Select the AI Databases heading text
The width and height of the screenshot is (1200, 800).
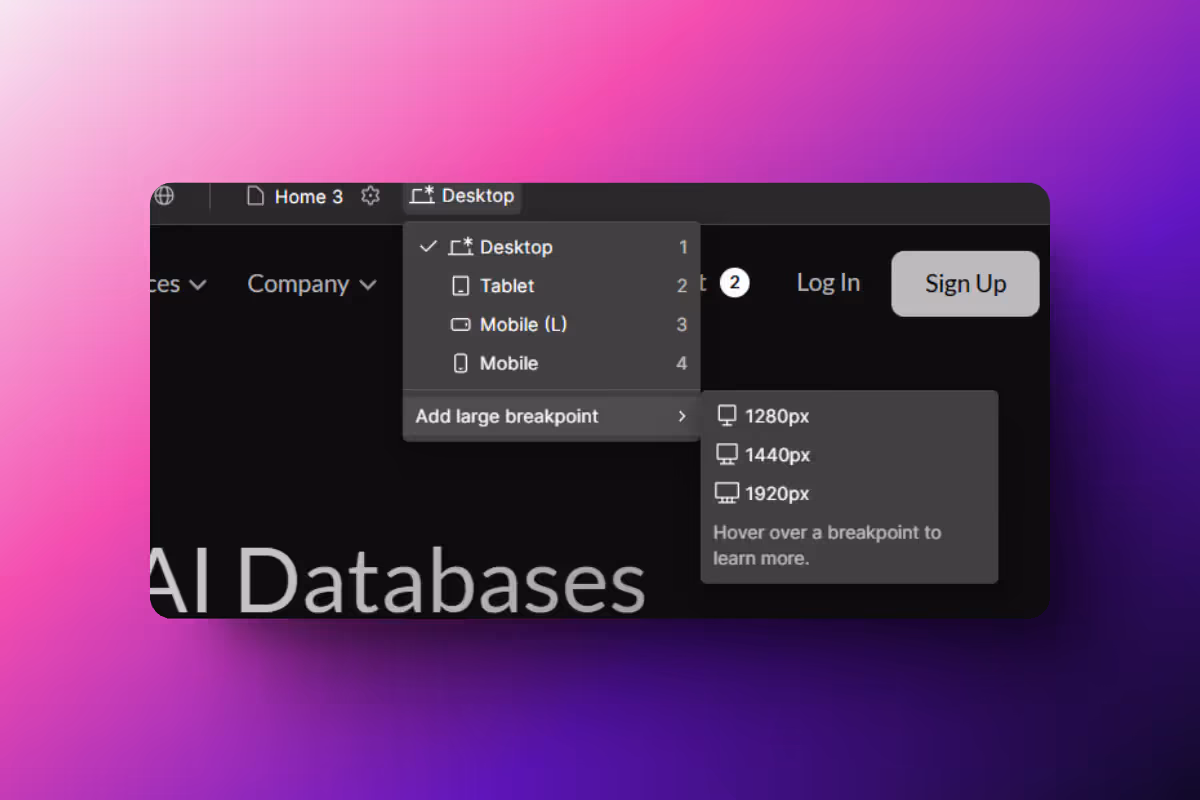coord(398,580)
